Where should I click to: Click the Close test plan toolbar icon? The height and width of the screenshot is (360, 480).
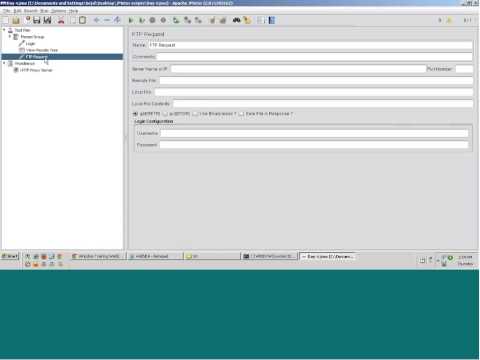pyautogui.click(x=28, y=20)
